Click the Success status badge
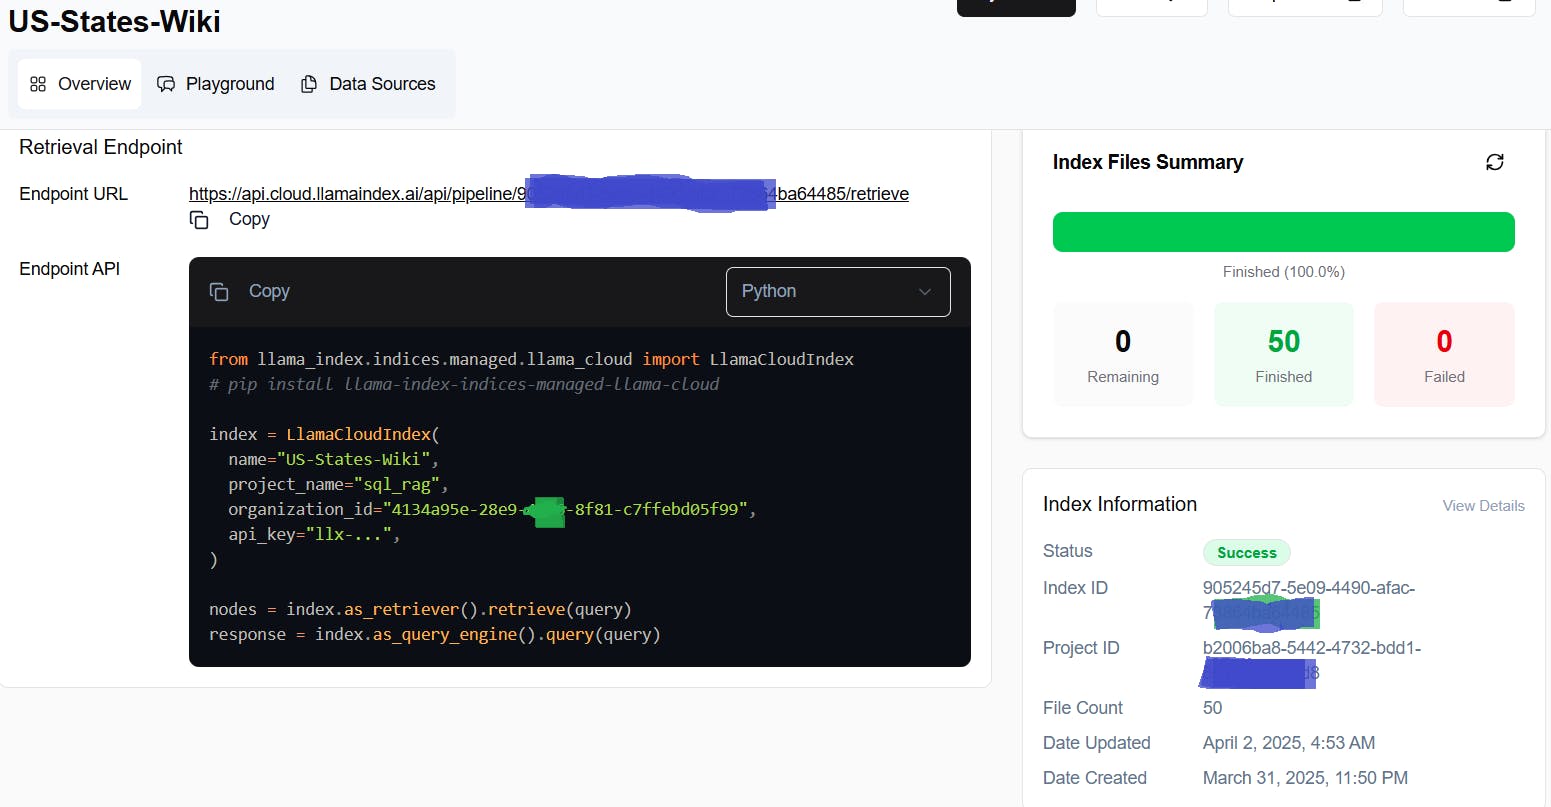 [1246, 552]
